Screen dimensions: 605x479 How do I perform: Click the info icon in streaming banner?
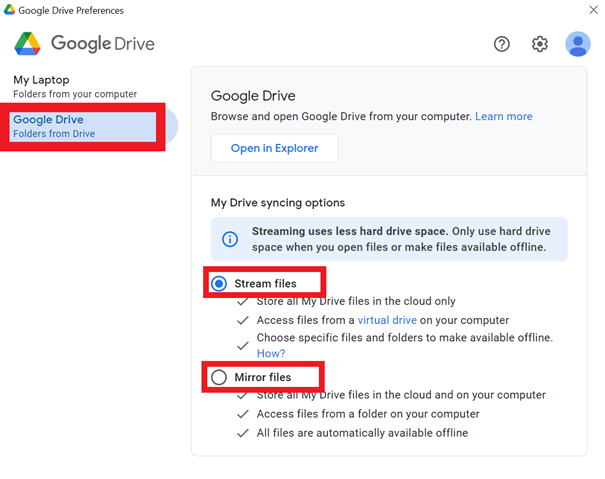pos(230,239)
